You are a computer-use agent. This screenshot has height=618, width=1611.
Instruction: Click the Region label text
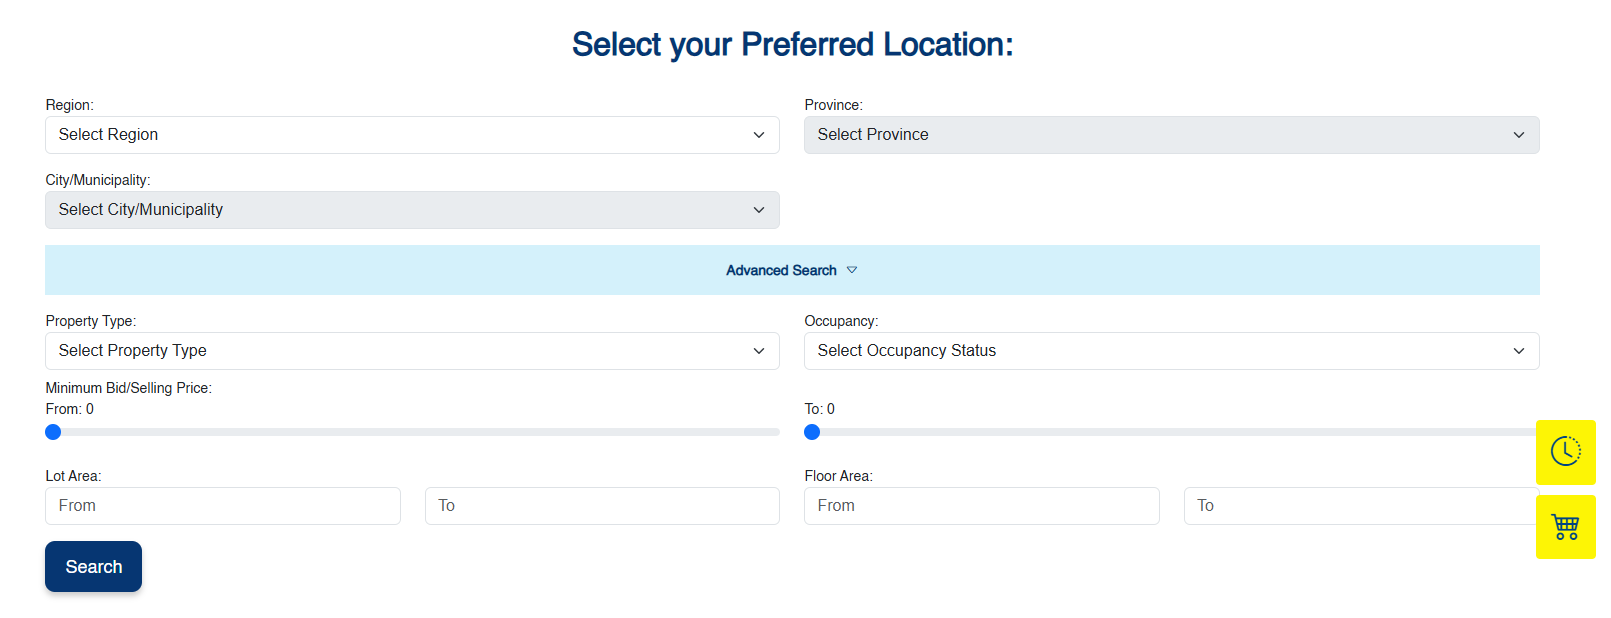69,105
